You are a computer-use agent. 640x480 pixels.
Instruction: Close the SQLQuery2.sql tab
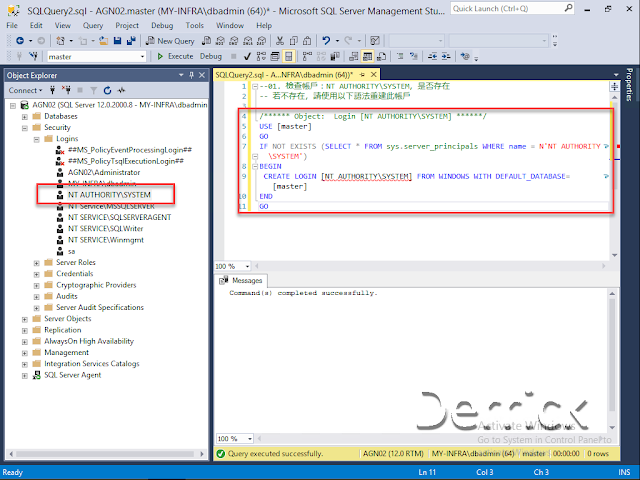(x=373, y=75)
